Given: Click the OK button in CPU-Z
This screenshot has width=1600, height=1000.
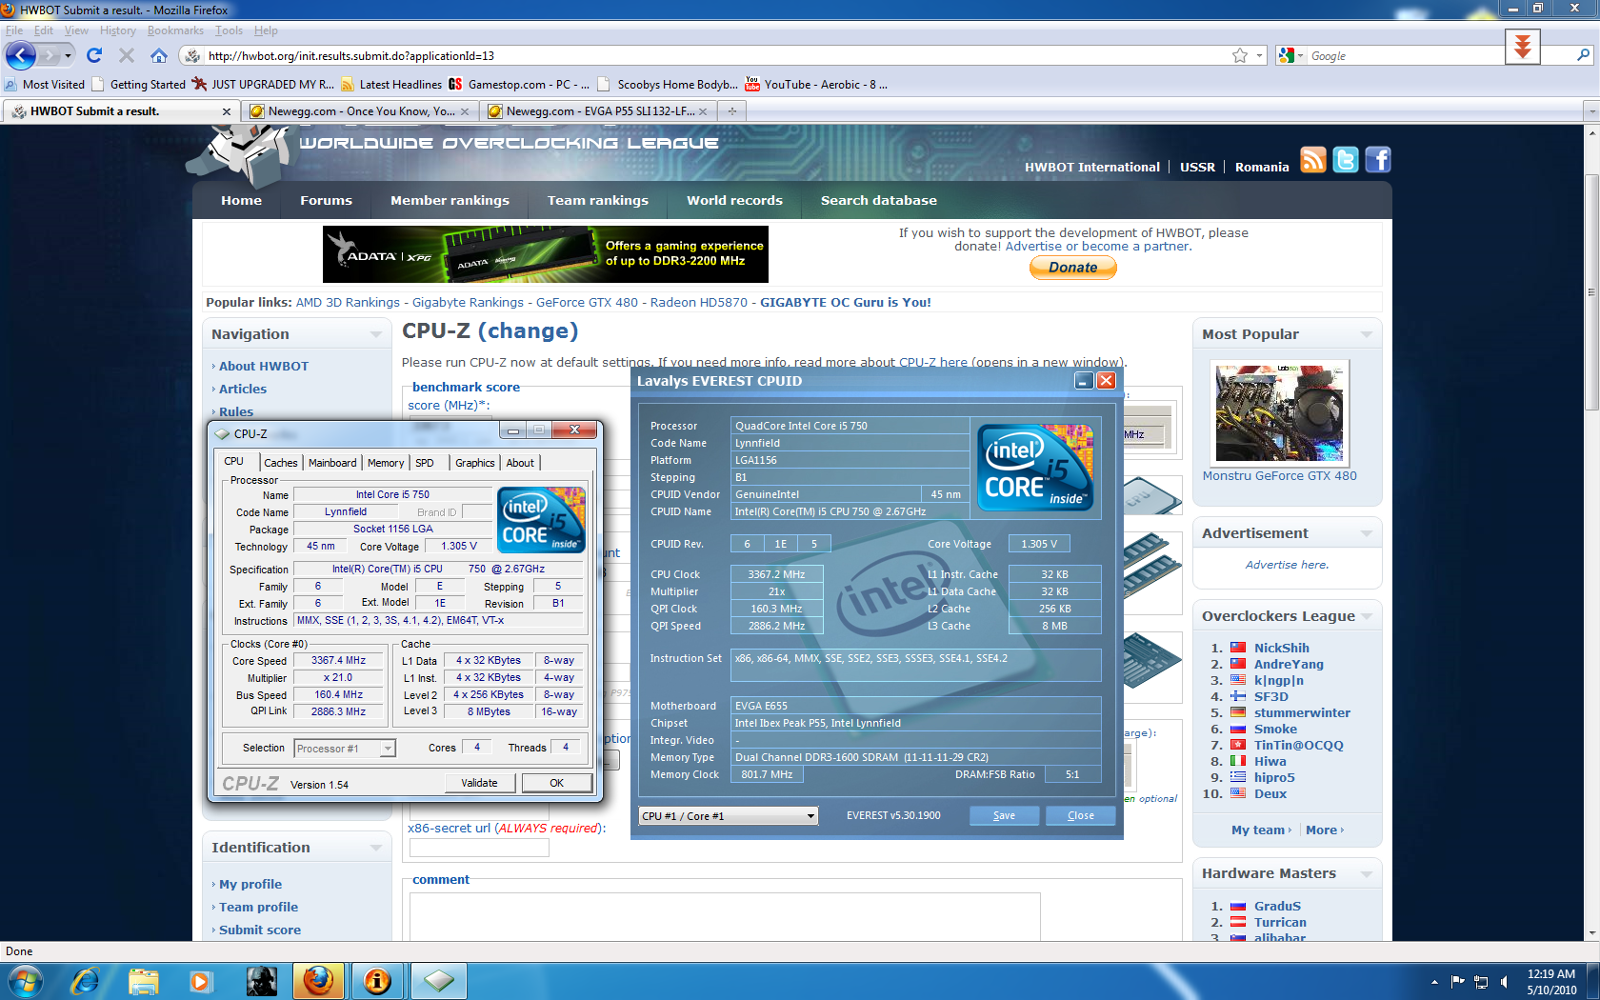Looking at the screenshot, I should 557,783.
